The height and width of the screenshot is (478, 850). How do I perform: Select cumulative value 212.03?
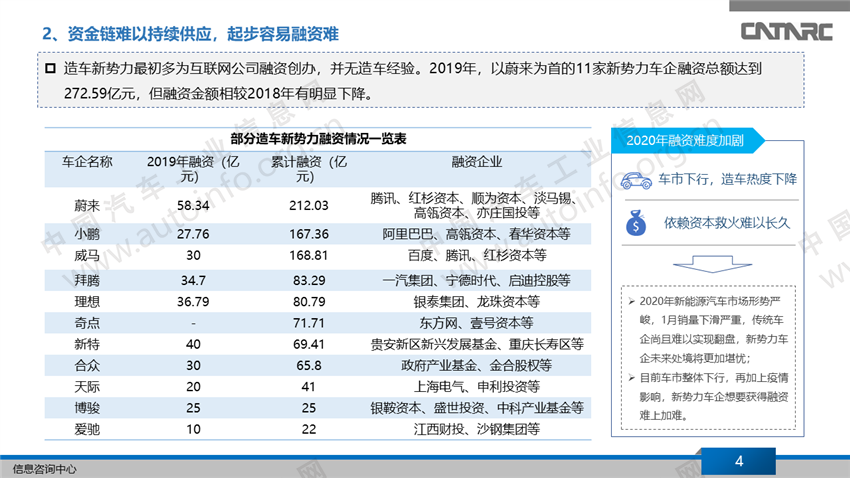click(x=308, y=205)
